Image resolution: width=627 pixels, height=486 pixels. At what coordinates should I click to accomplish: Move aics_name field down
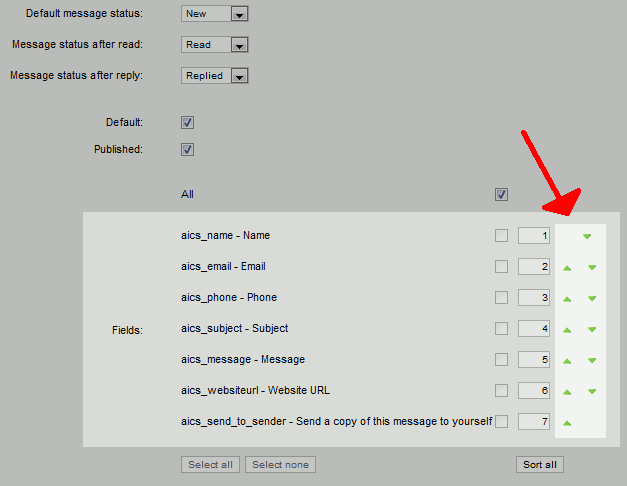(x=587, y=236)
